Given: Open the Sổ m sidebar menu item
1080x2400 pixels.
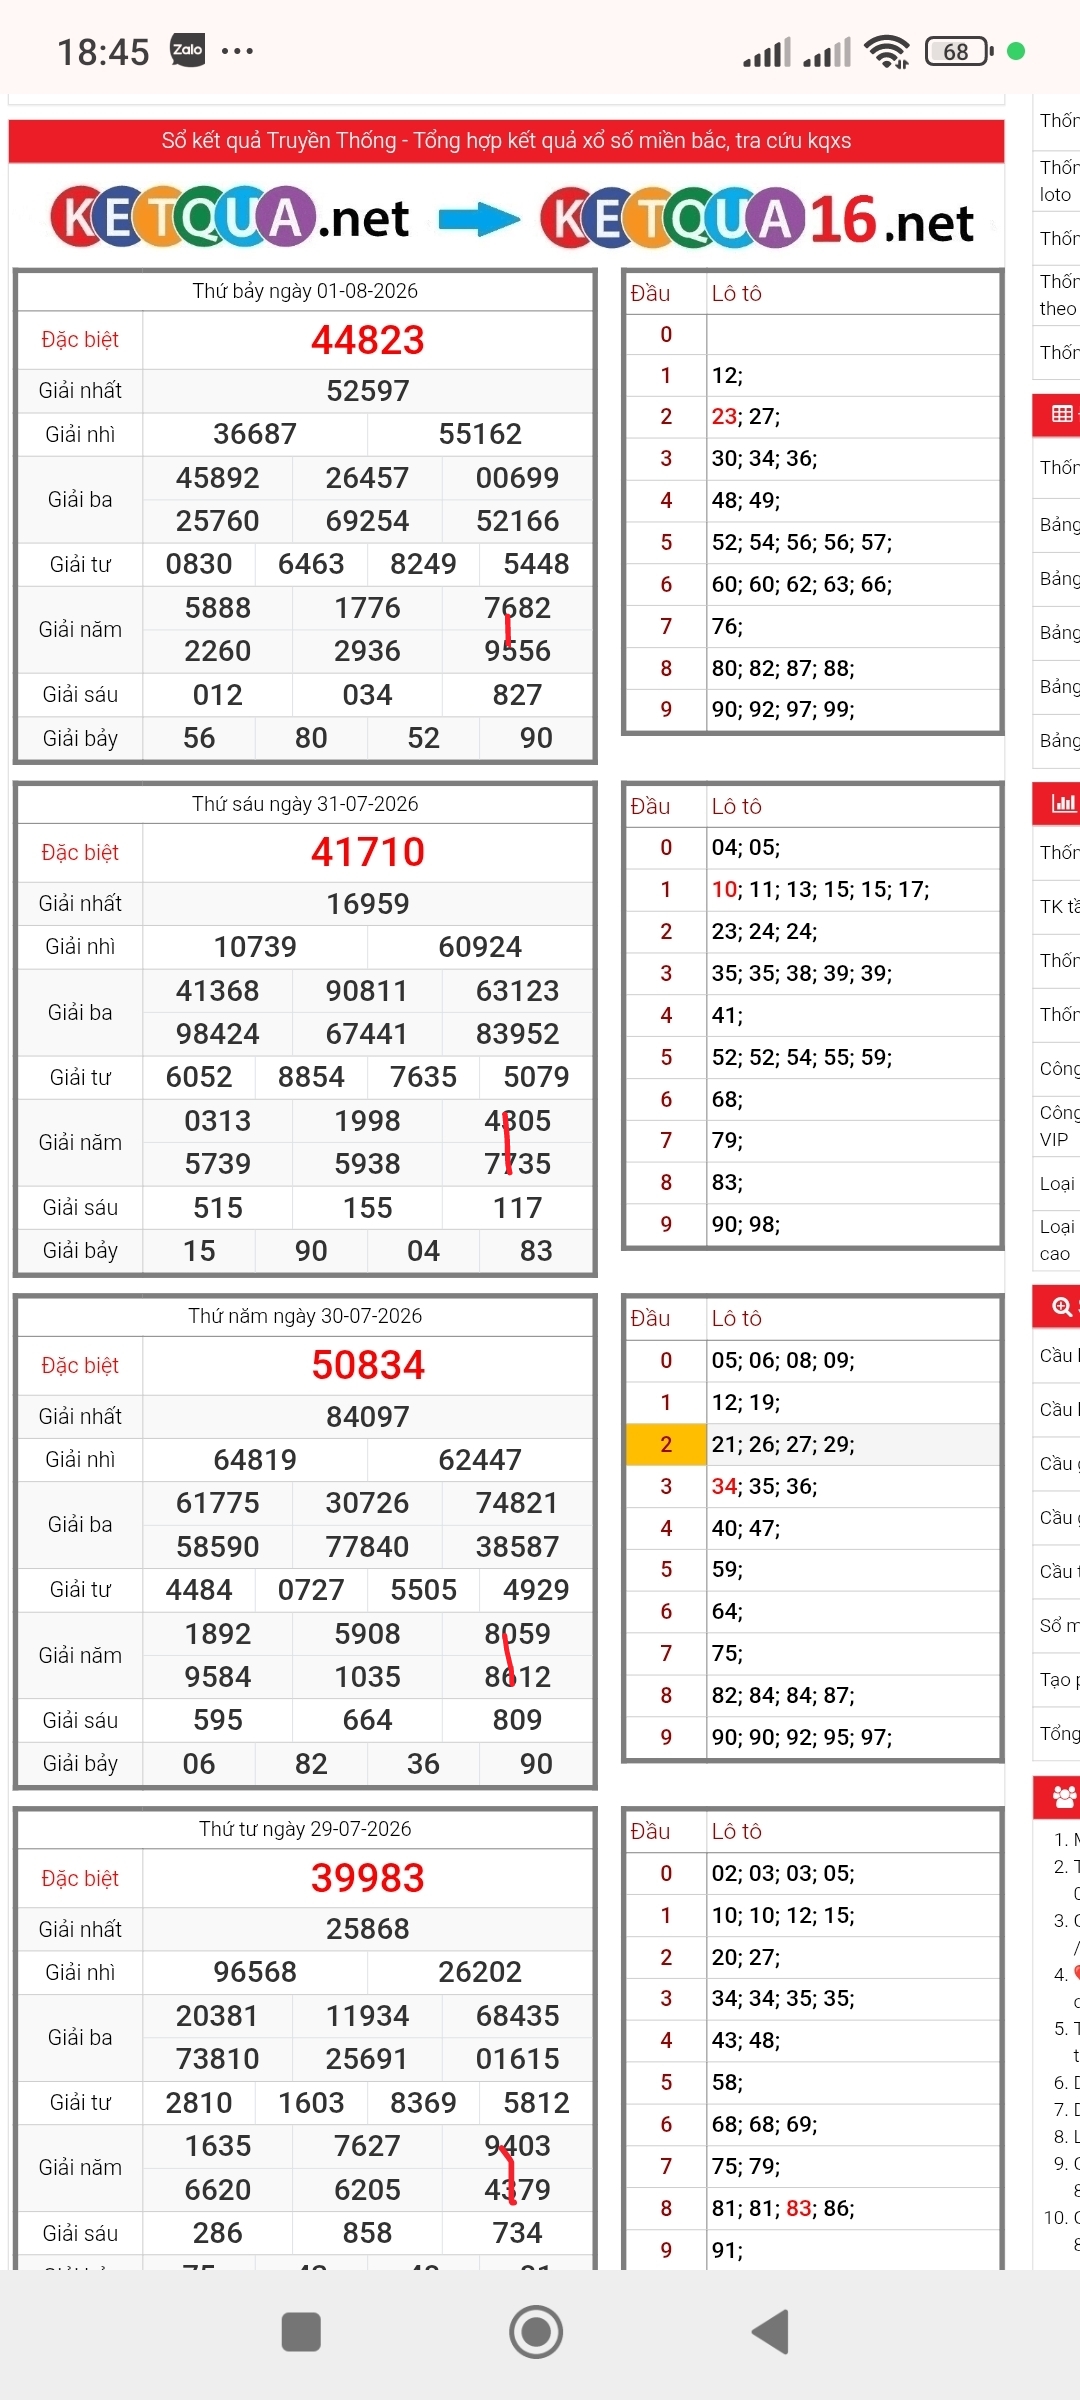Looking at the screenshot, I should 1058,1625.
